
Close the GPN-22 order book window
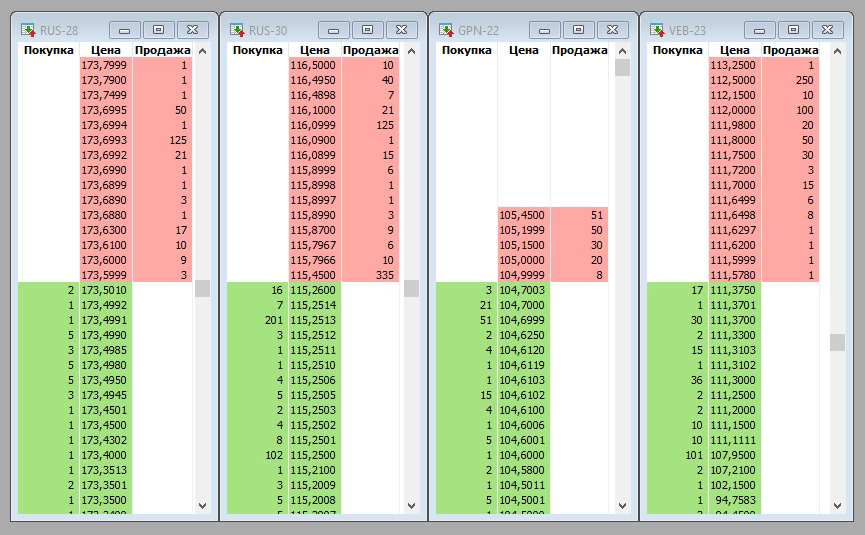612,30
